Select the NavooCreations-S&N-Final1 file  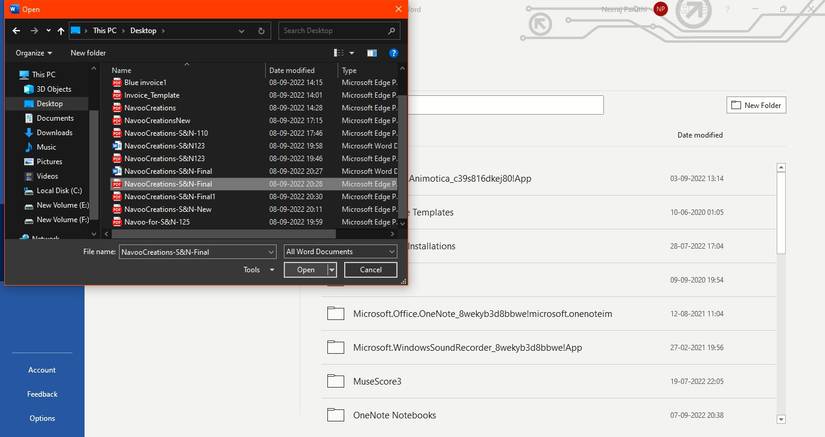[x=254, y=197]
